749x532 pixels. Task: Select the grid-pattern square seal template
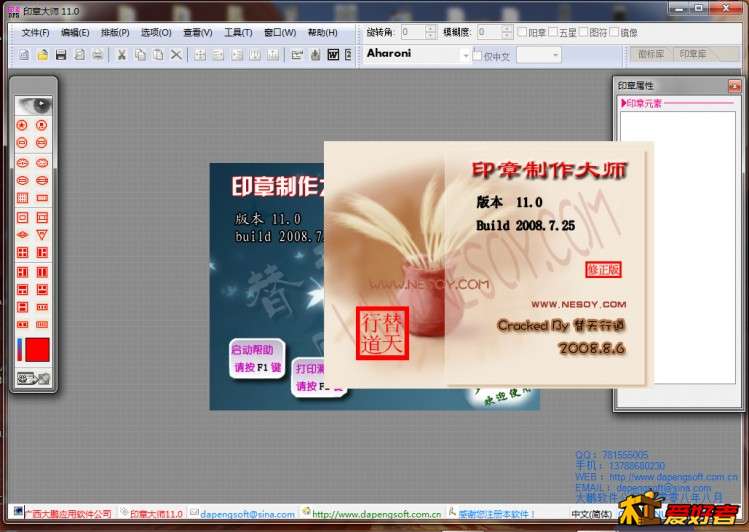pyautogui.click(x=22, y=198)
